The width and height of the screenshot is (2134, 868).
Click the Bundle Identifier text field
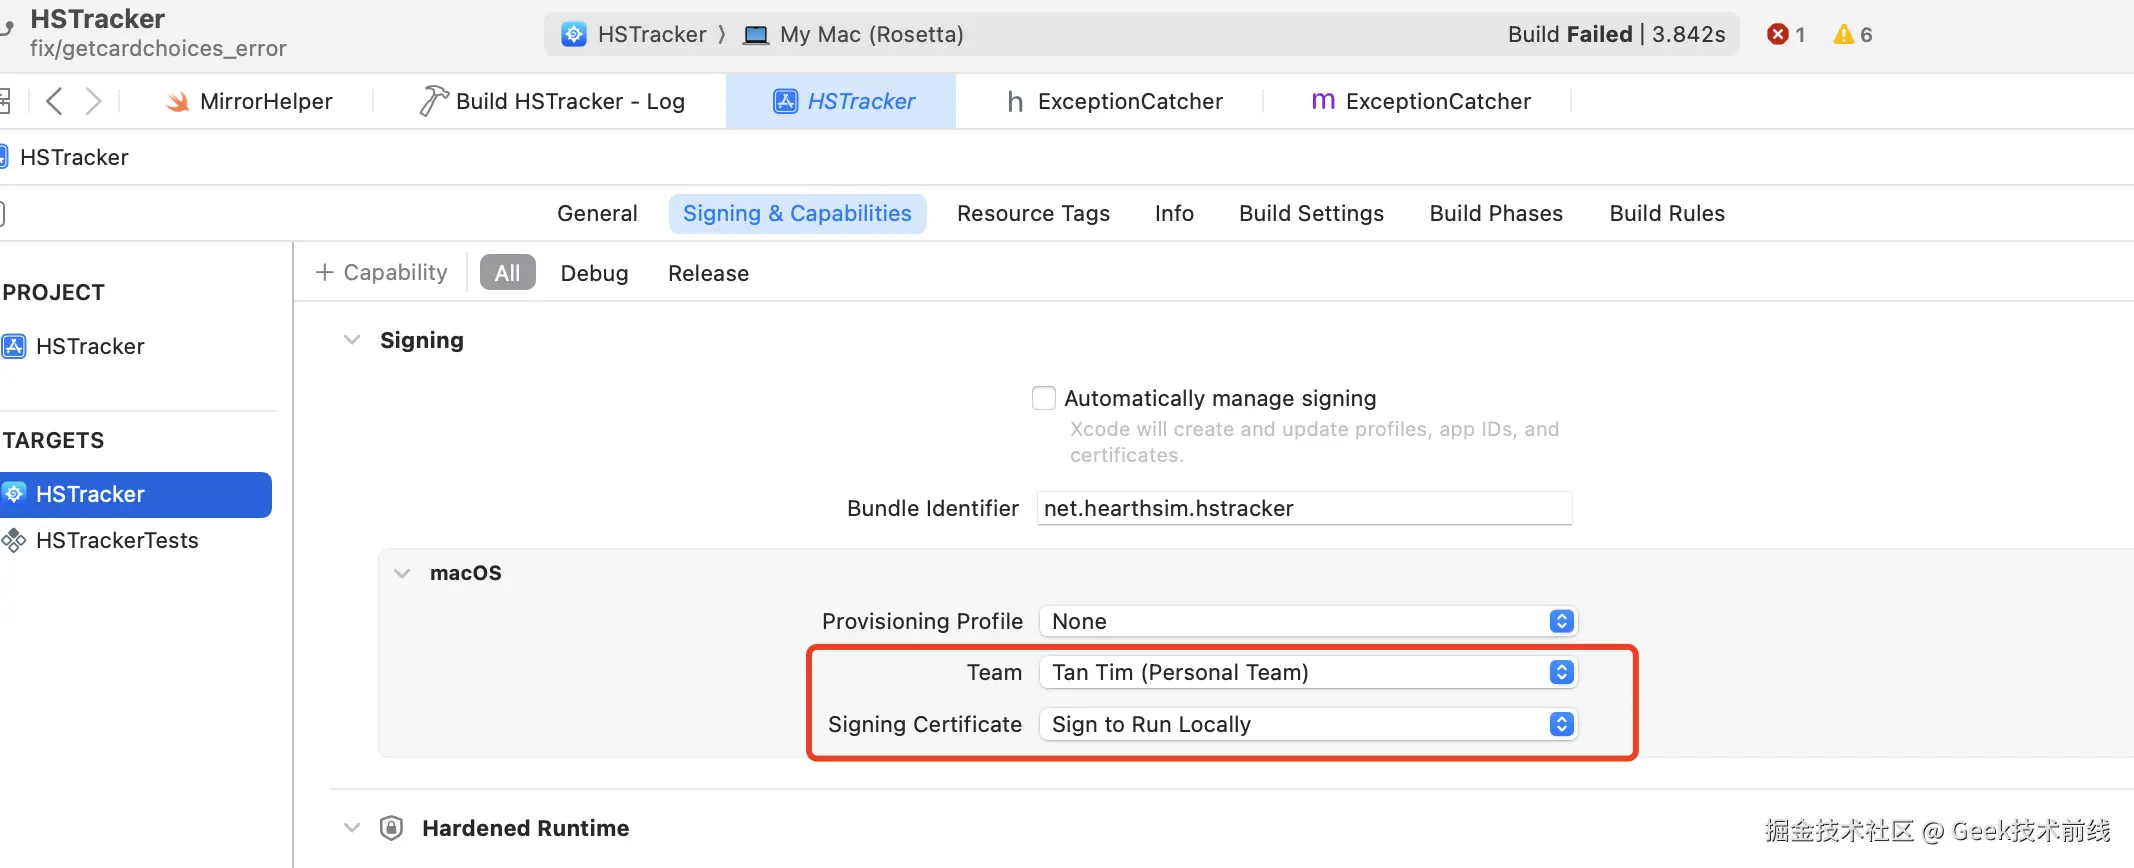coord(1304,508)
